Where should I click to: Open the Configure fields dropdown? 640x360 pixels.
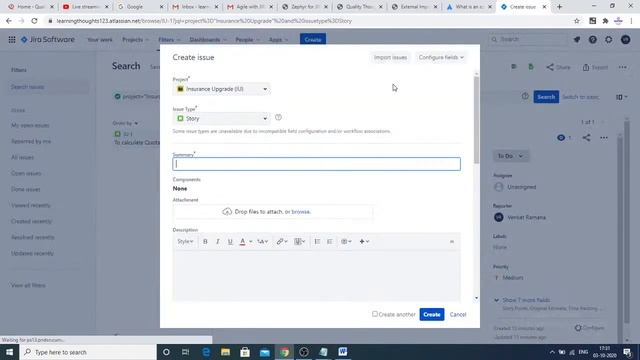coord(441,58)
